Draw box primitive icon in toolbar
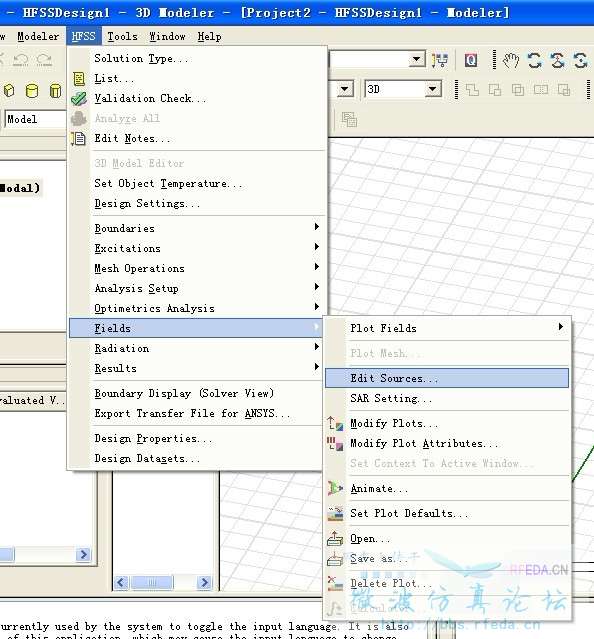 9,90
